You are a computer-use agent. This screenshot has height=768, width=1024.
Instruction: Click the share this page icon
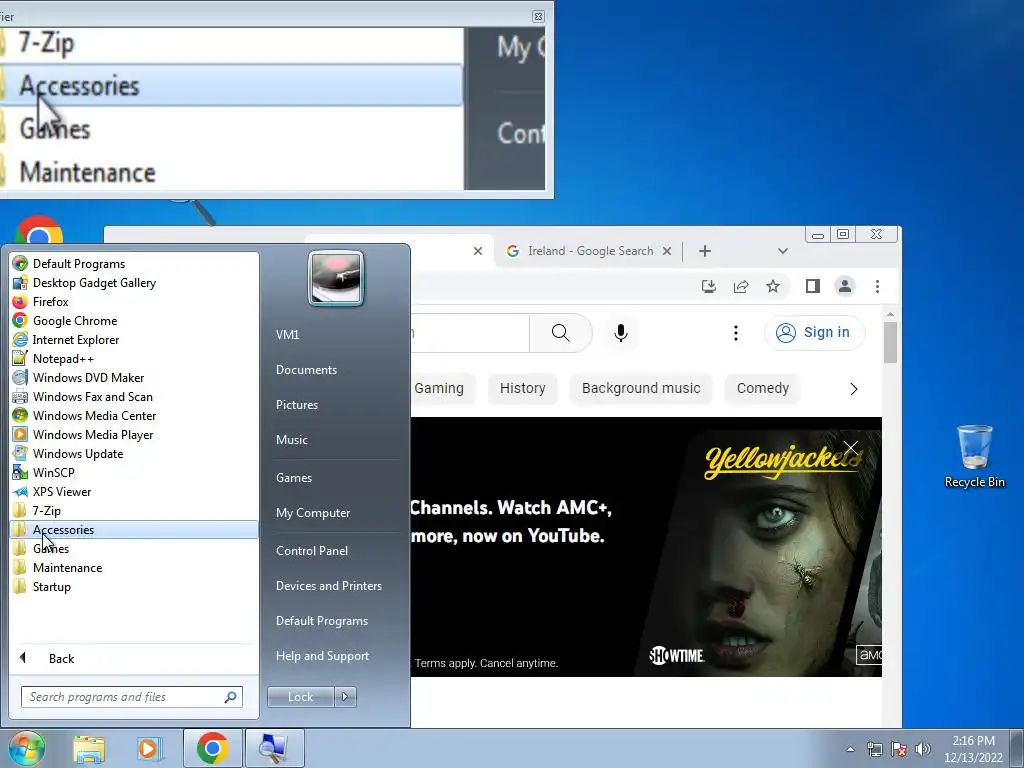point(741,286)
